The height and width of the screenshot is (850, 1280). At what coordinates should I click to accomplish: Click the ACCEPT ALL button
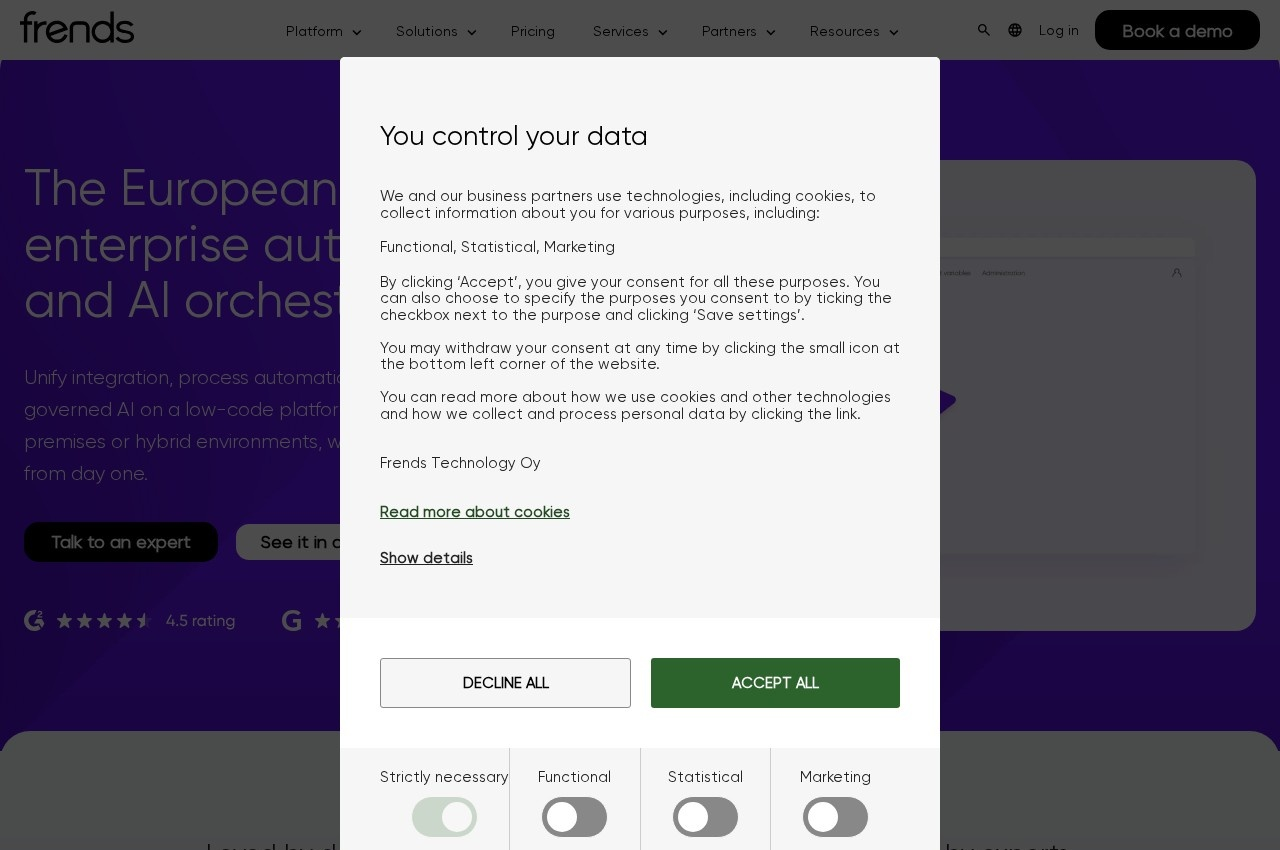point(775,683)
